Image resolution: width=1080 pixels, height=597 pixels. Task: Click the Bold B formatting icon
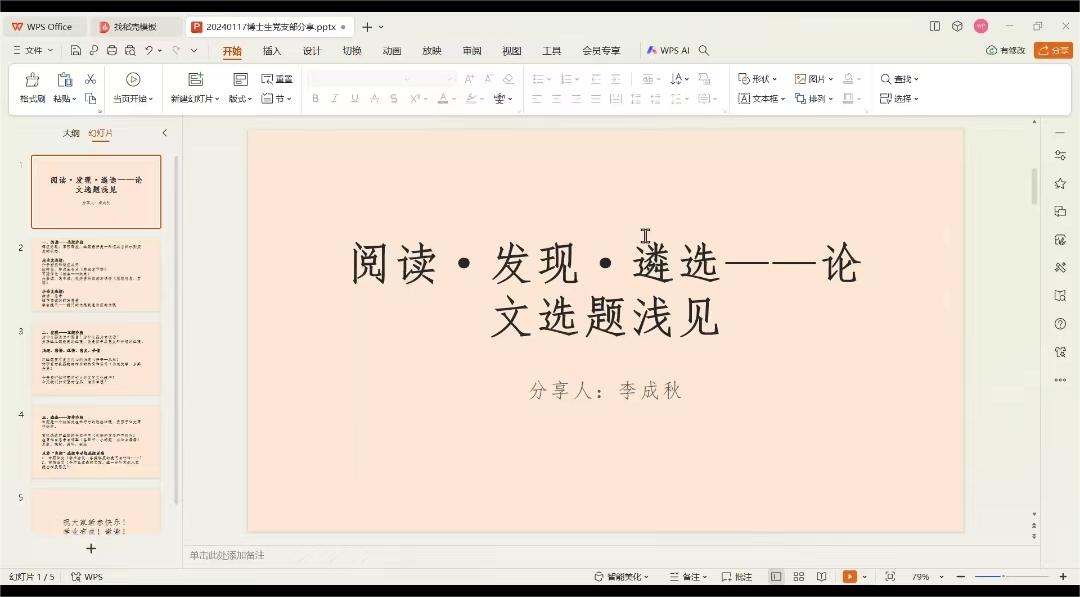click(315, 98)
